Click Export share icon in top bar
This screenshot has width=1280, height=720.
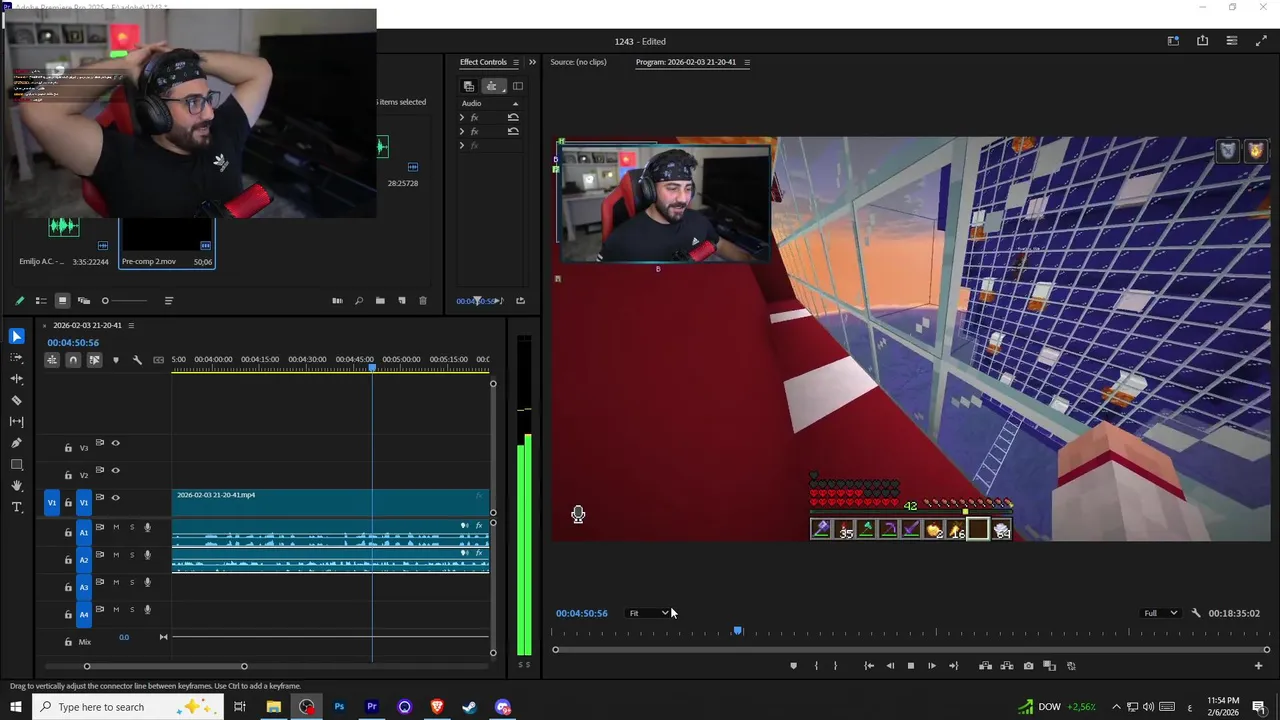click(x=1202, y=41)
